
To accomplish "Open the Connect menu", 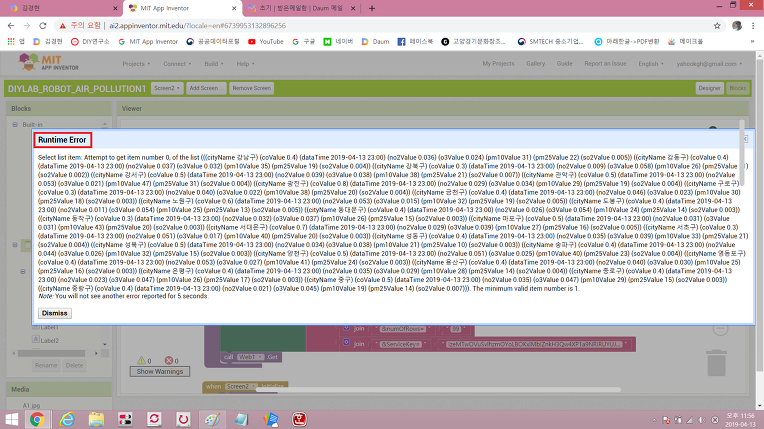I will pyautogui.click(x=177, y=64).
